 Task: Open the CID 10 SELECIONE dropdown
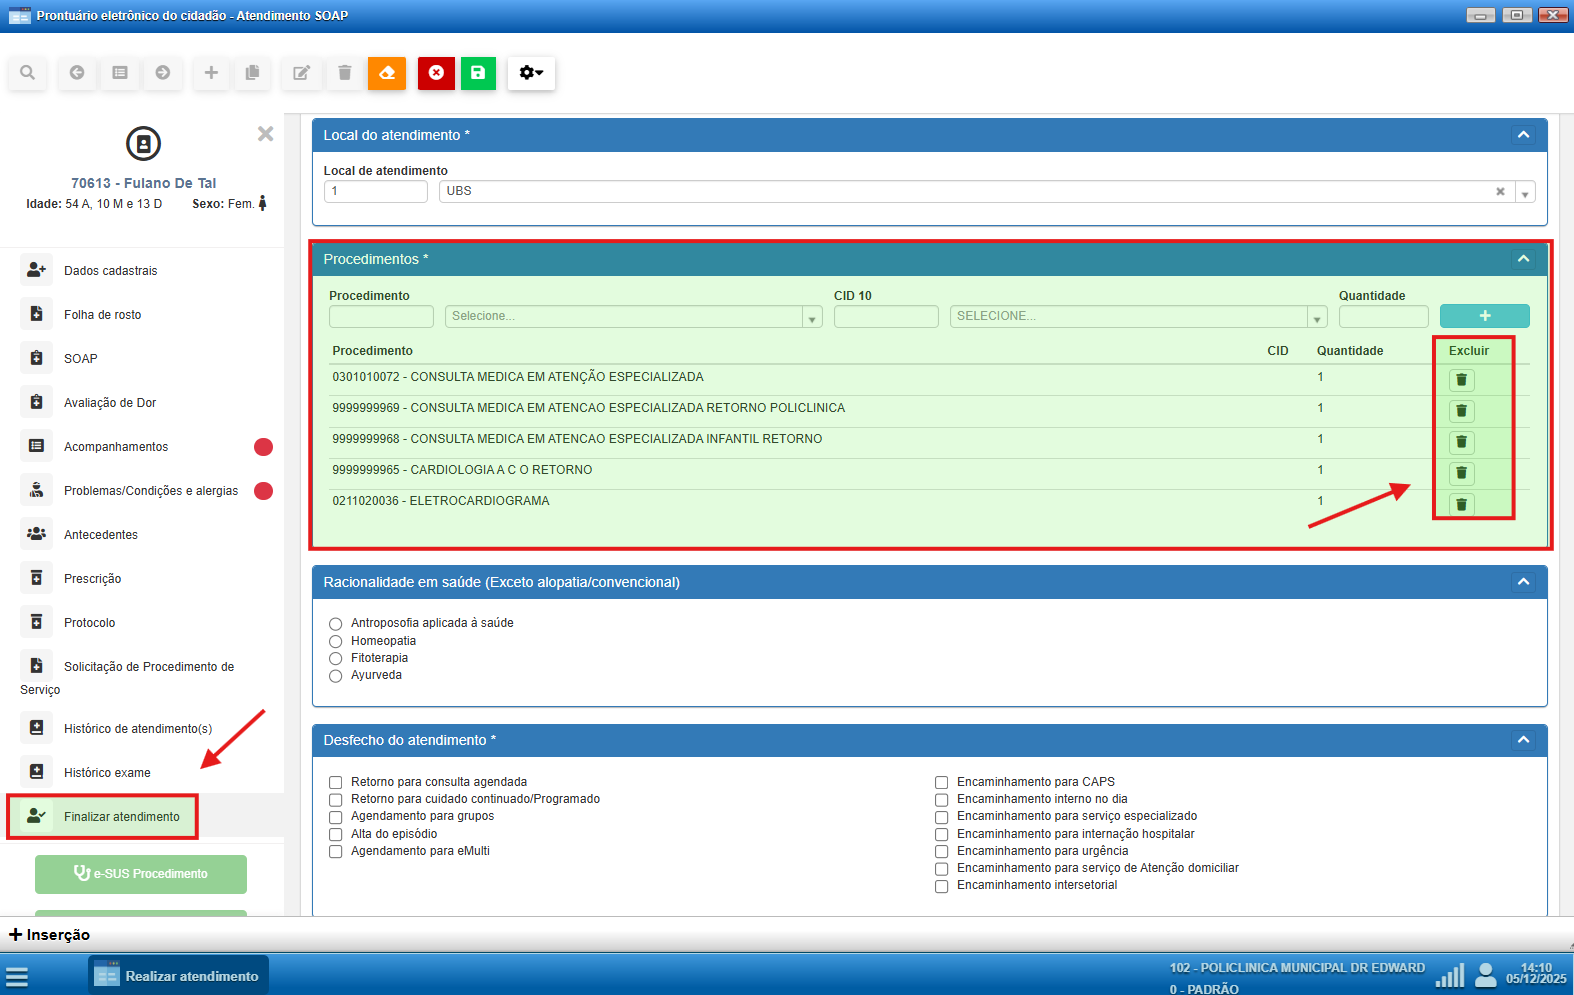(1137, 317)
